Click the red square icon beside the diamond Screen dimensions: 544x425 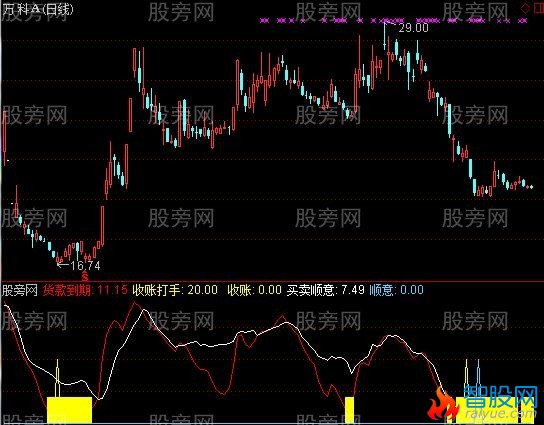(538, 9)
